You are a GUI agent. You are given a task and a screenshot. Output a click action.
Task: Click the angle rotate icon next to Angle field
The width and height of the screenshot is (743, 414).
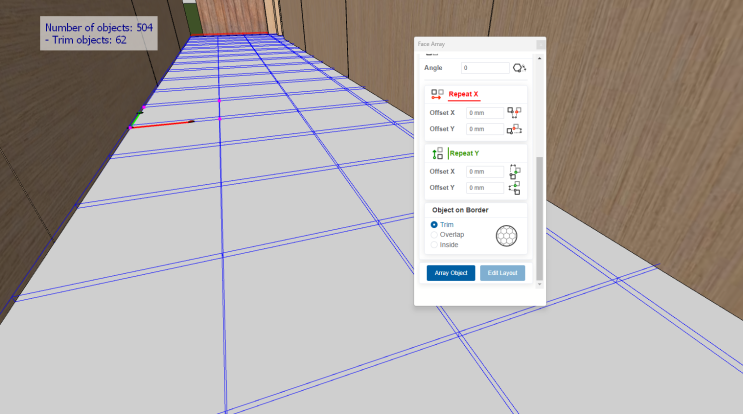pyautogui.click(x=518, y=68)
